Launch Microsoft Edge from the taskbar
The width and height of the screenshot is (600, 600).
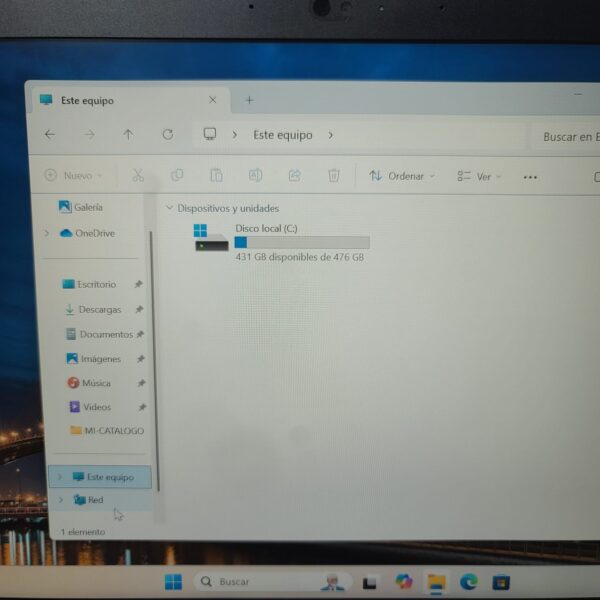[x=469, y=582]
